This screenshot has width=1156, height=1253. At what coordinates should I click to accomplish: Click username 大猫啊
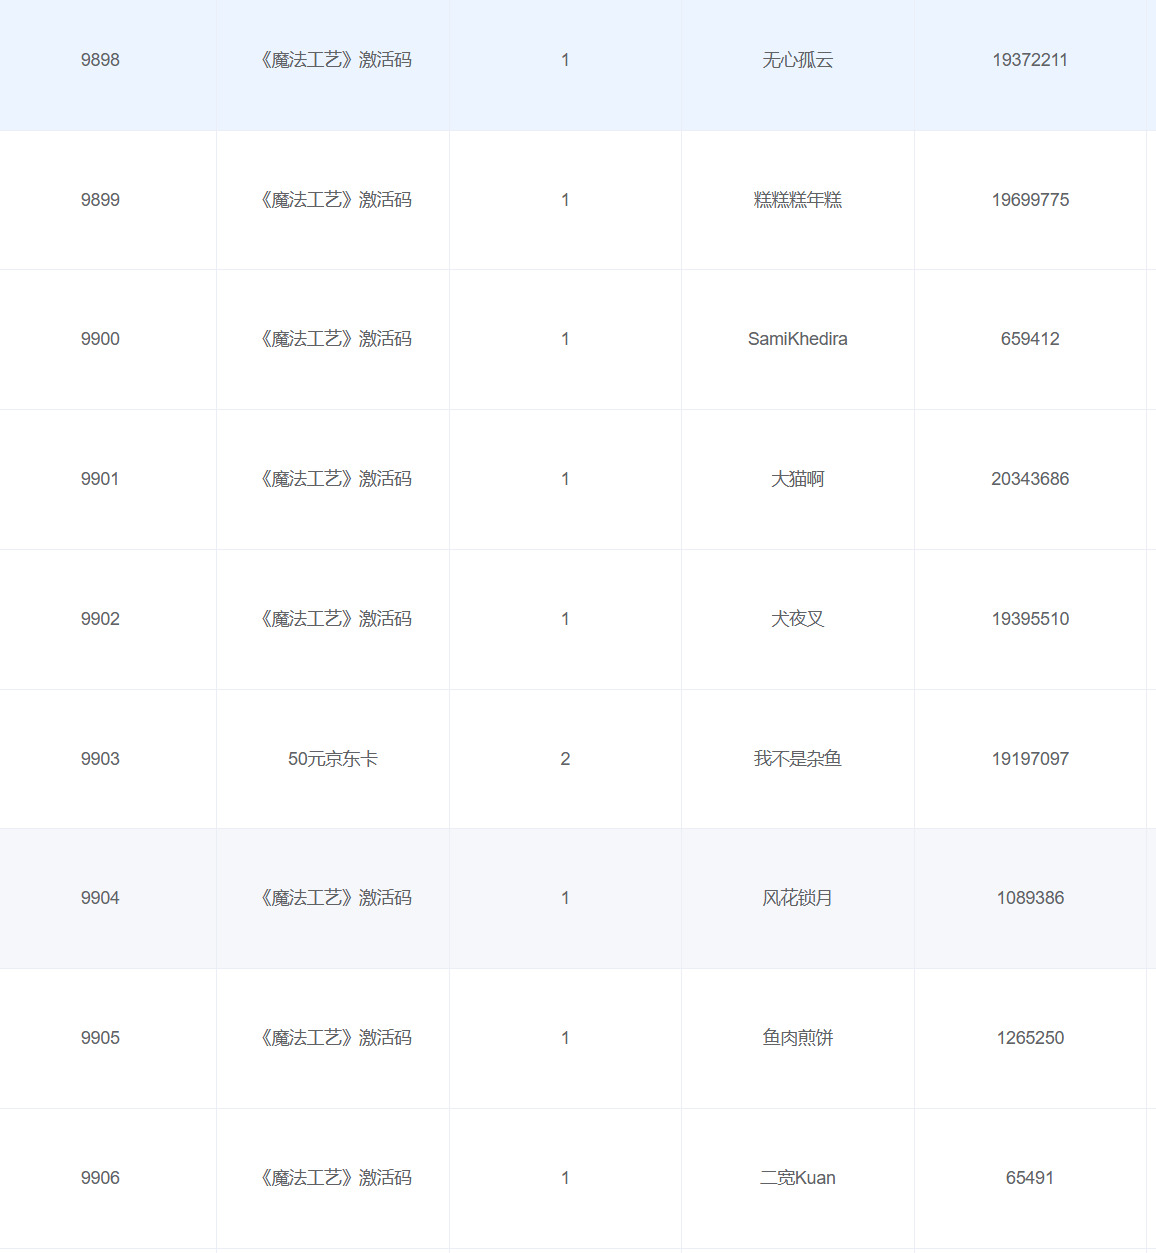pyautogui.click(x=797, y=479)
